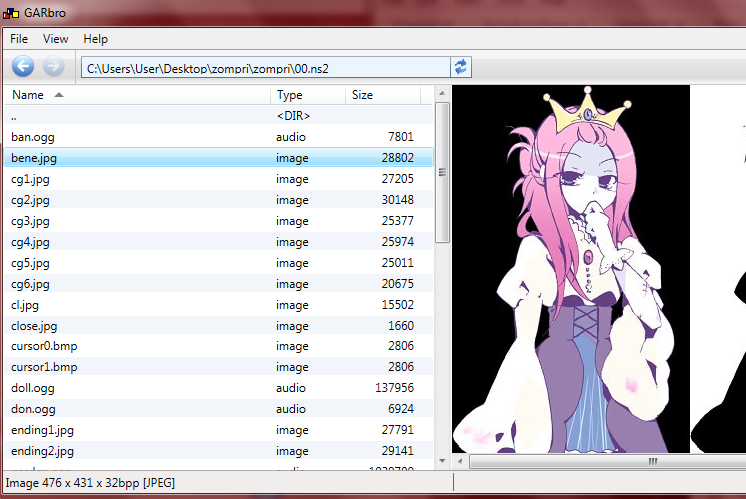This screenshot has width=746, height=499.
Task: Select file cg5.jpg
Action: tap(219, 263)
